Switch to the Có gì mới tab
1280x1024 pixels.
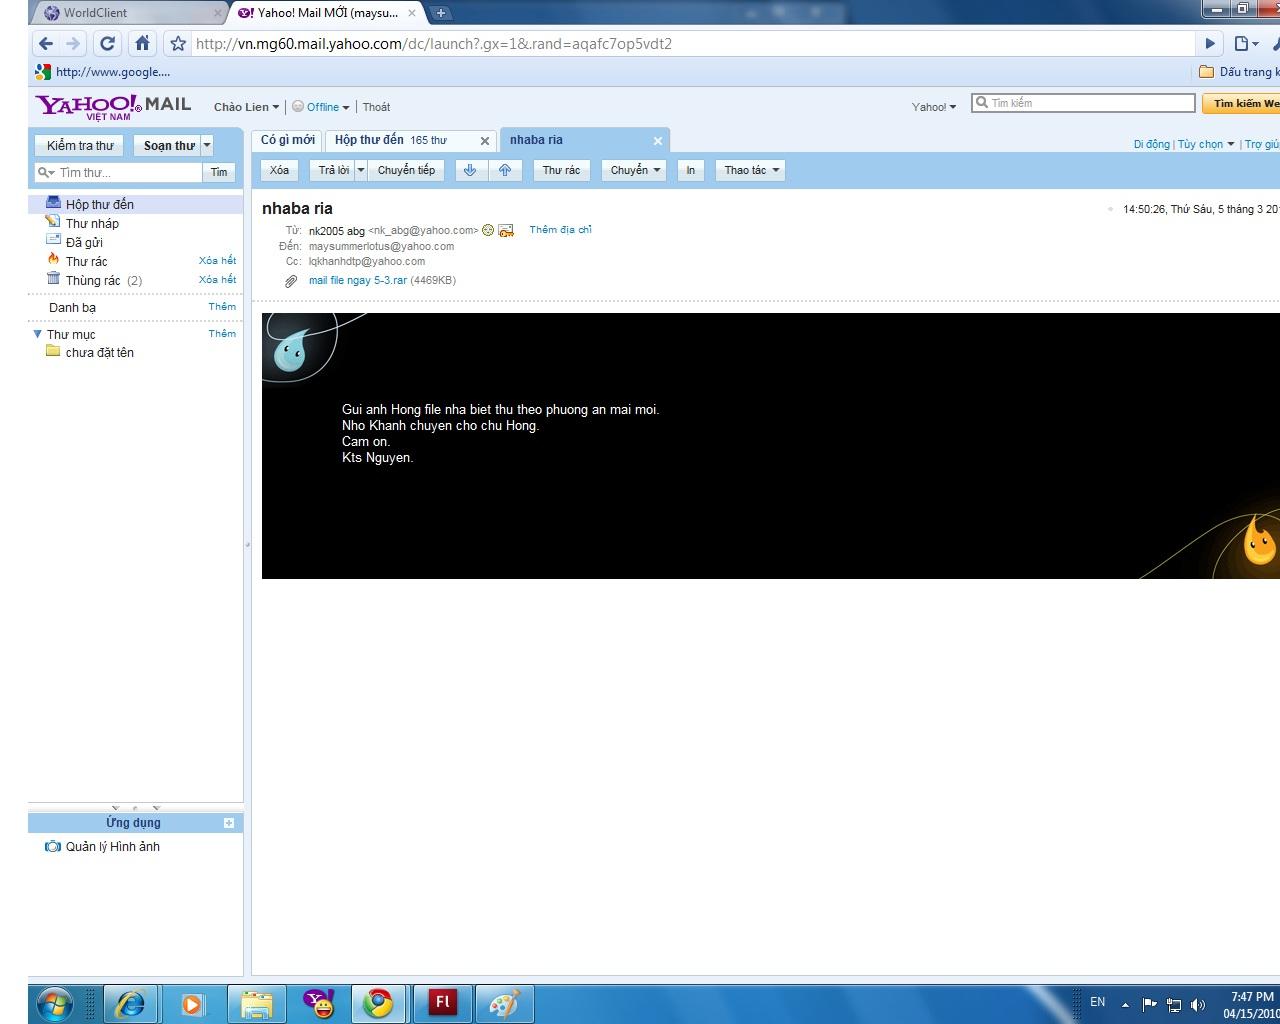pos(288,140)
